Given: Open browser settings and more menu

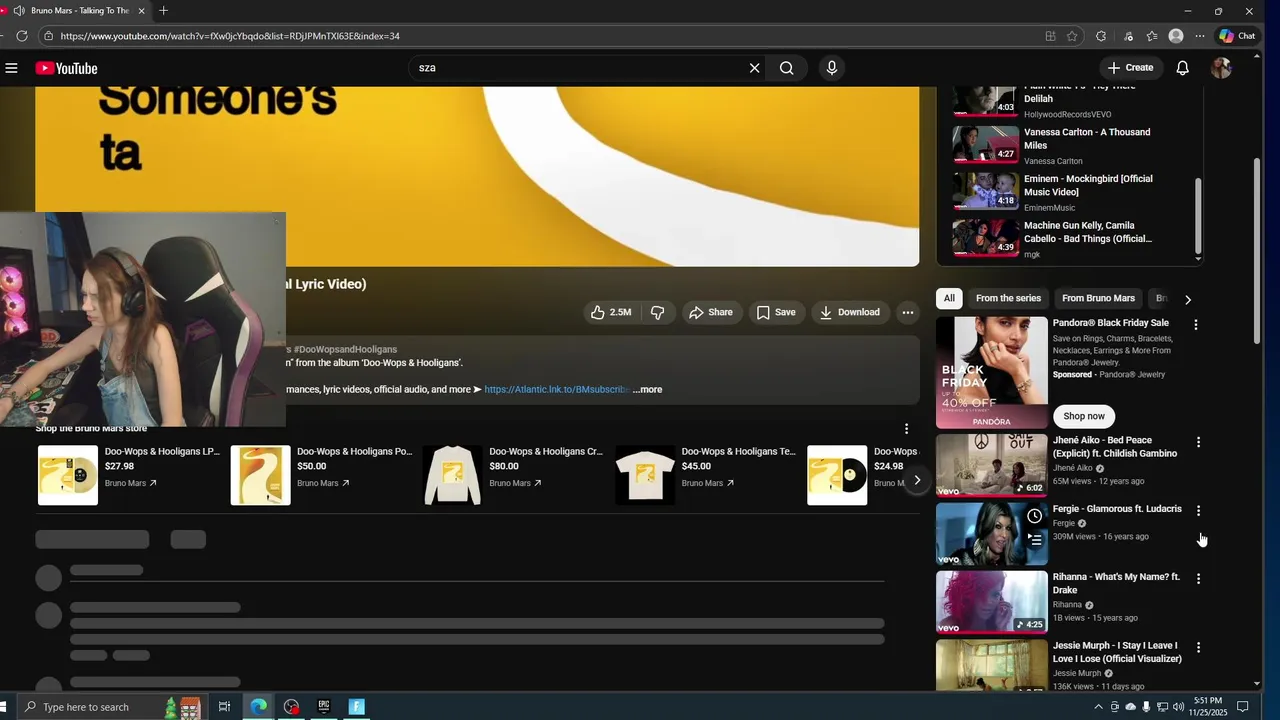Looking at the screenshot, I should point(1200,36).
